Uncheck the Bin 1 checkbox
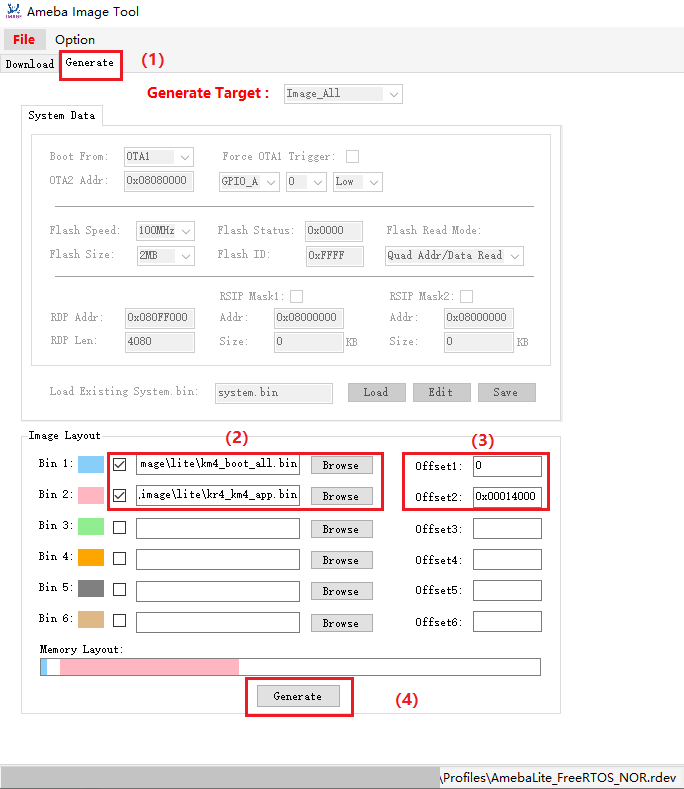 pyautogui.click(x=120, y=465)
